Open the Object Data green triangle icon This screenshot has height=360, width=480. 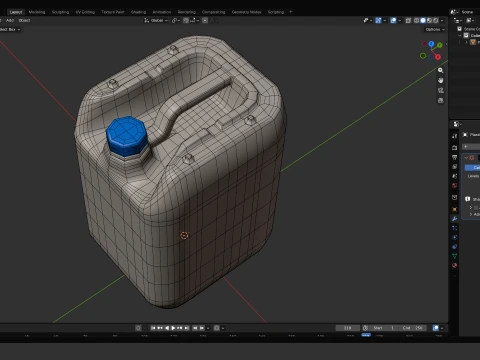455,256
